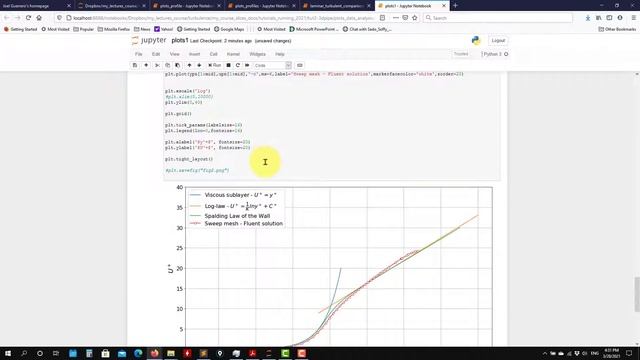640x360 pixels.
Task: Open the Mozilla Firefox bookmarks folder
Action: [114, 29]
